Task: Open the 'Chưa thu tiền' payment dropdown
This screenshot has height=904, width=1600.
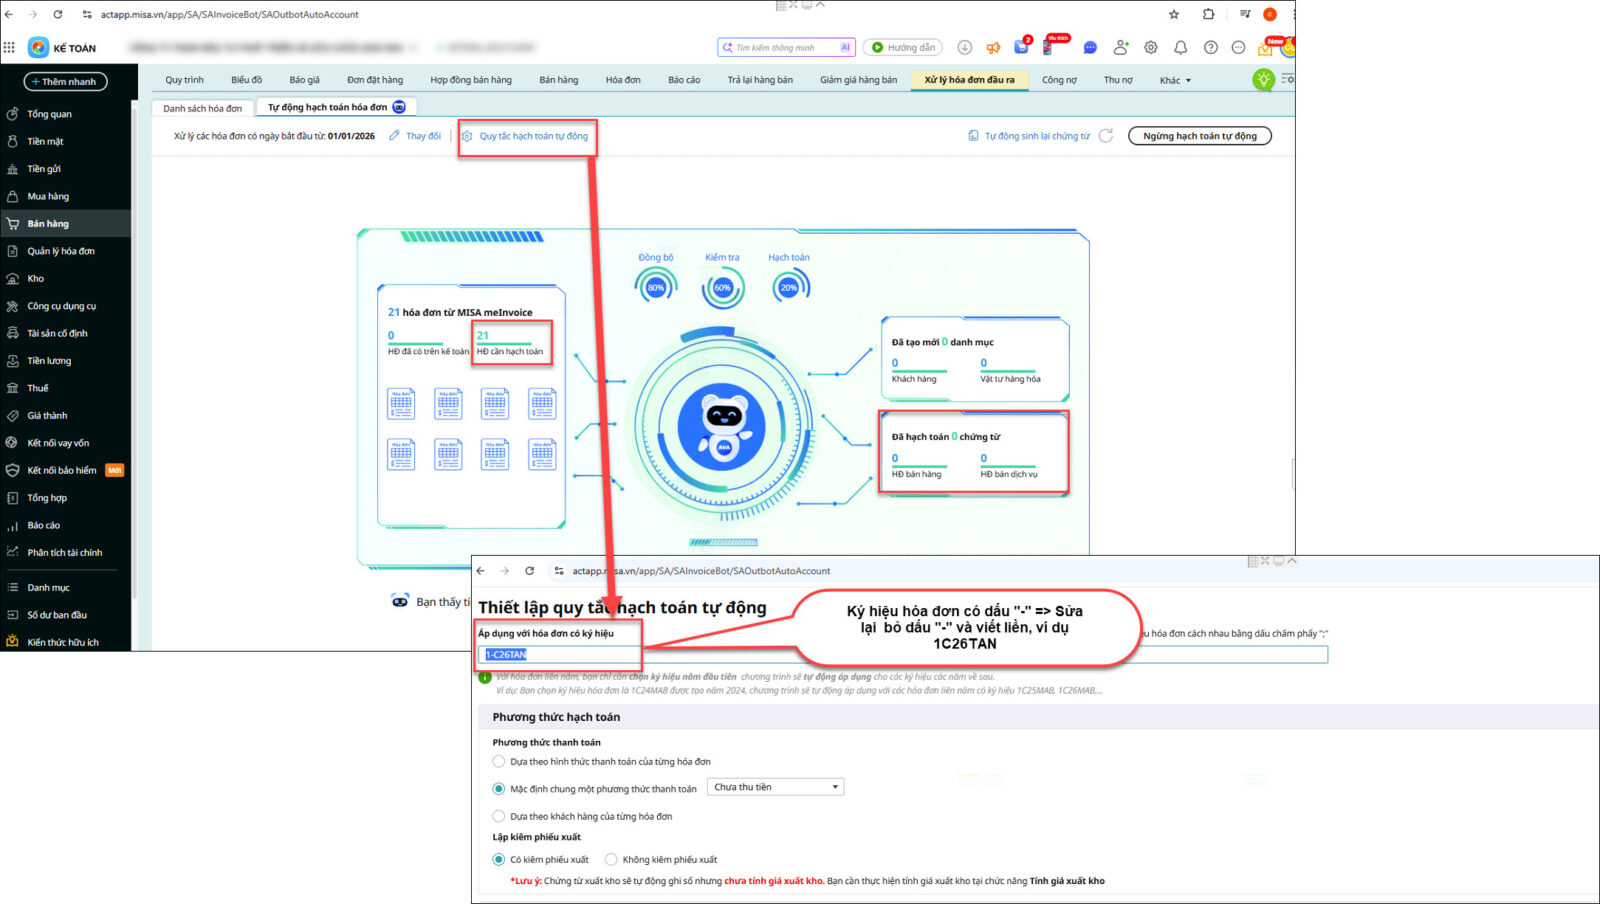Action: point(775,788)
